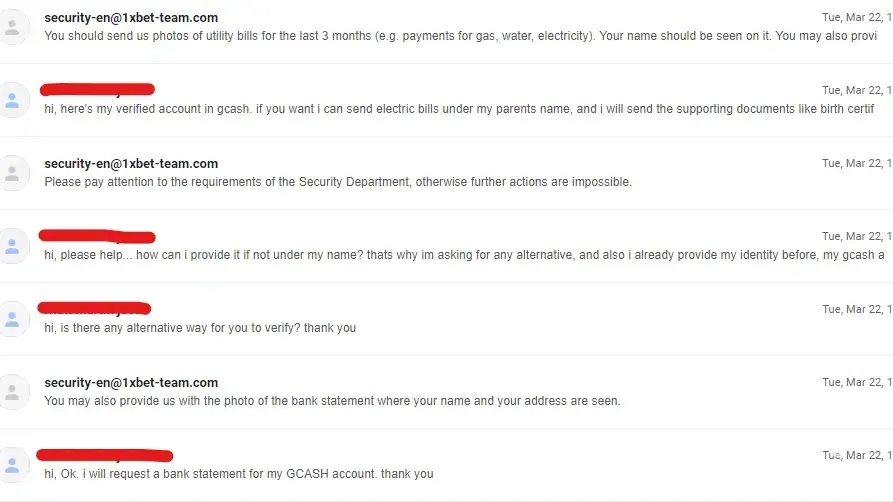The height and width of the screenshot is (502, 893).
Task: Click the security-en sender address above the utility bills text
Action: (x=131, y=18)
